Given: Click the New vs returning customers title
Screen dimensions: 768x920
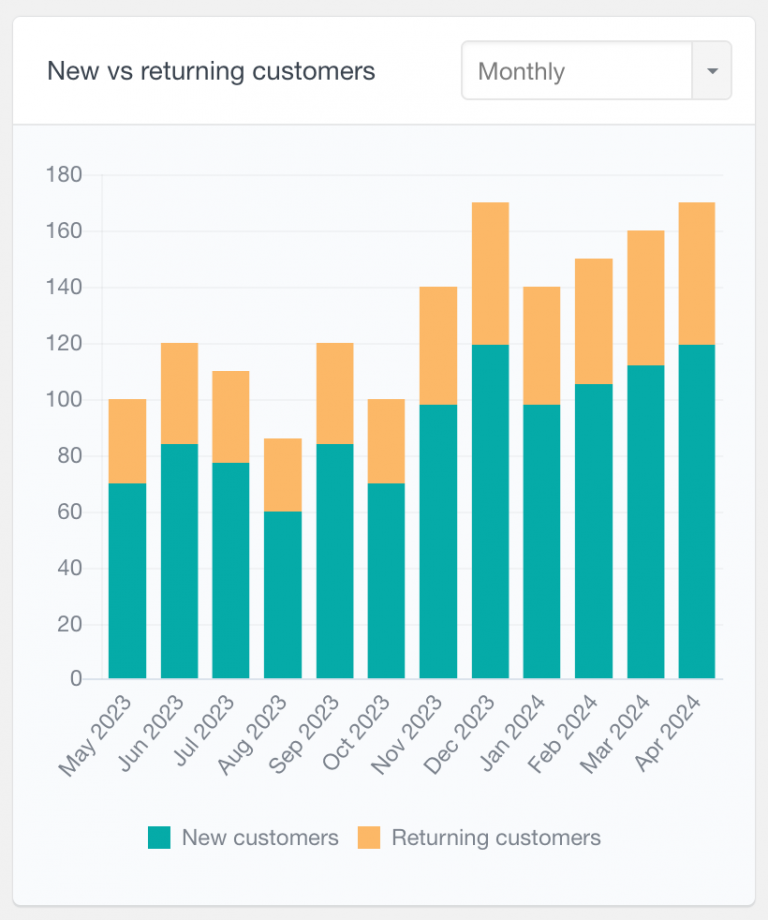Looking at the screenshot, I should pos(211,71).
